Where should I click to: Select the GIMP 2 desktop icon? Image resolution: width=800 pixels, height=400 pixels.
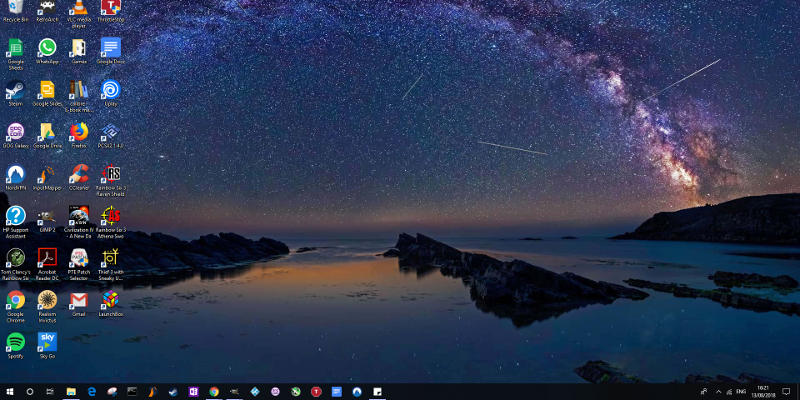point(47,219)
